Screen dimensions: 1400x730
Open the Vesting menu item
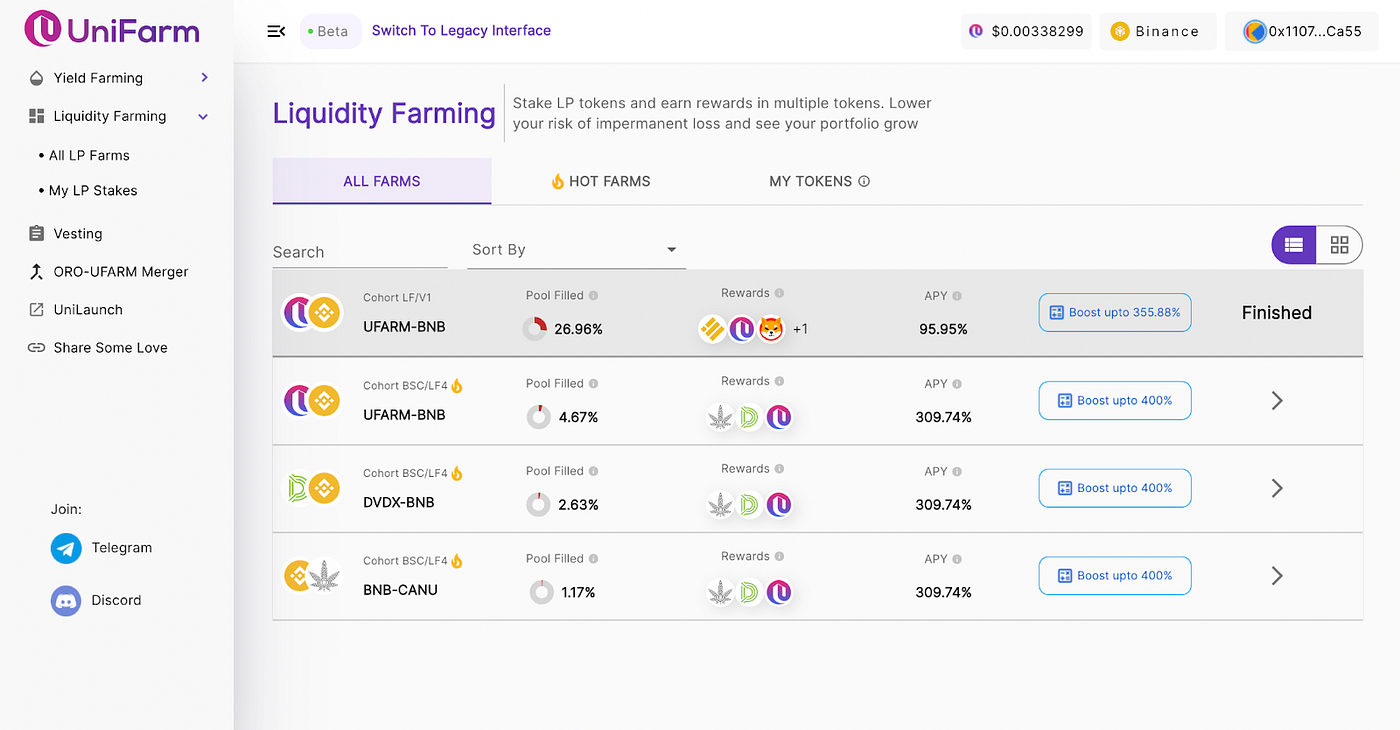[x=78, y=233]
